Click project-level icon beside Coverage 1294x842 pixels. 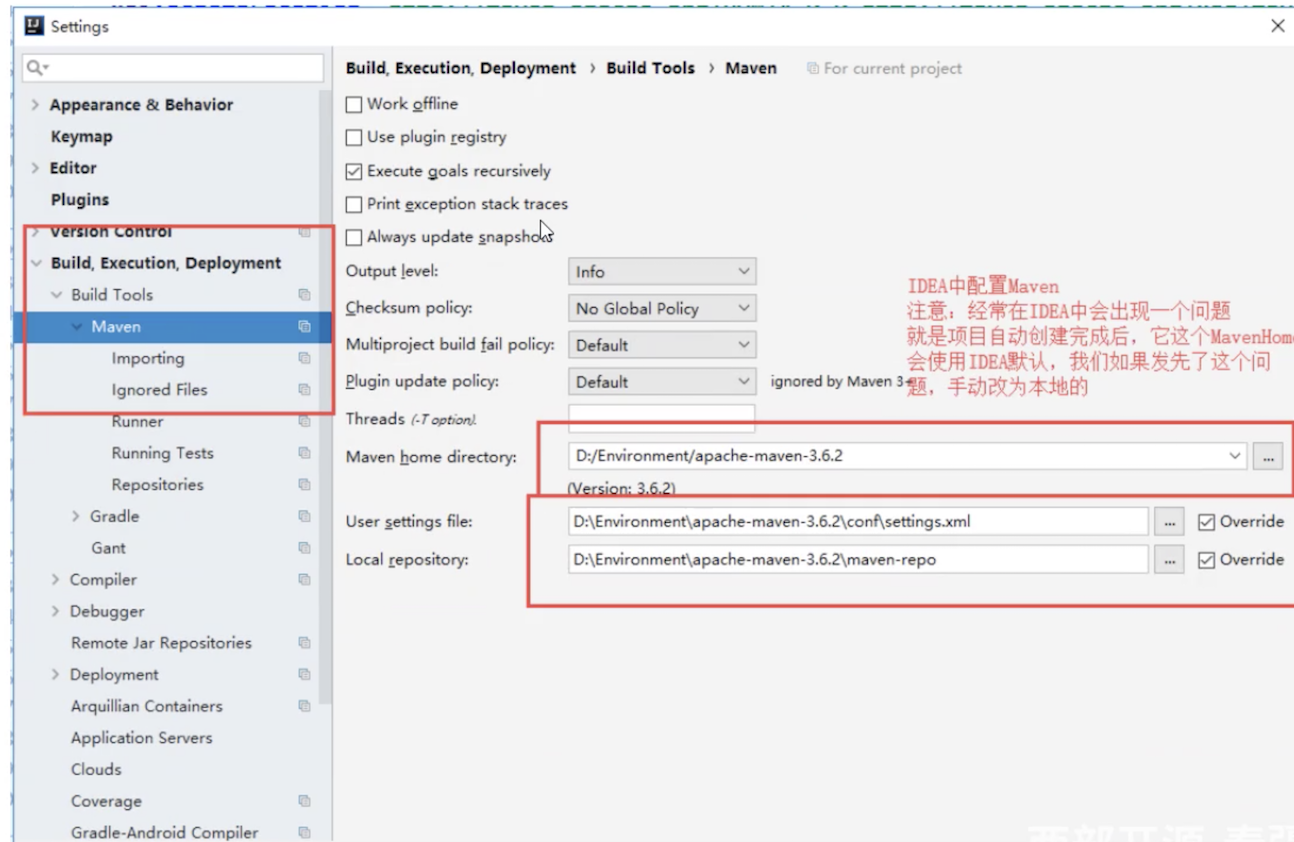[304, 801]
